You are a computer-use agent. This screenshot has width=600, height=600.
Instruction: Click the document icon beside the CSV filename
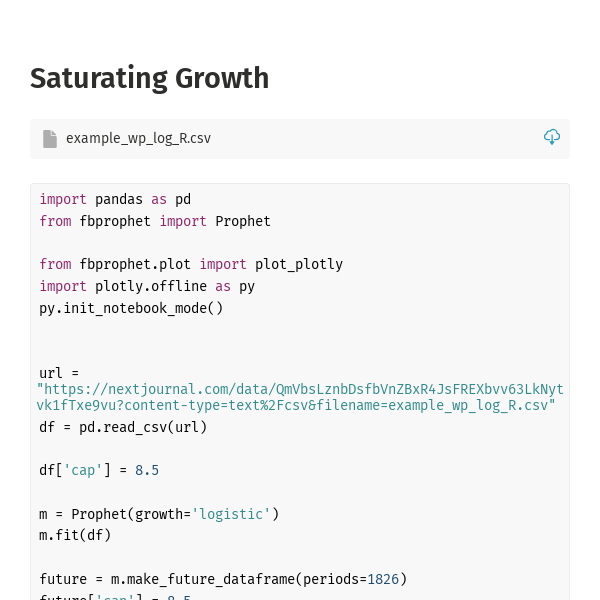coord(50,138)
